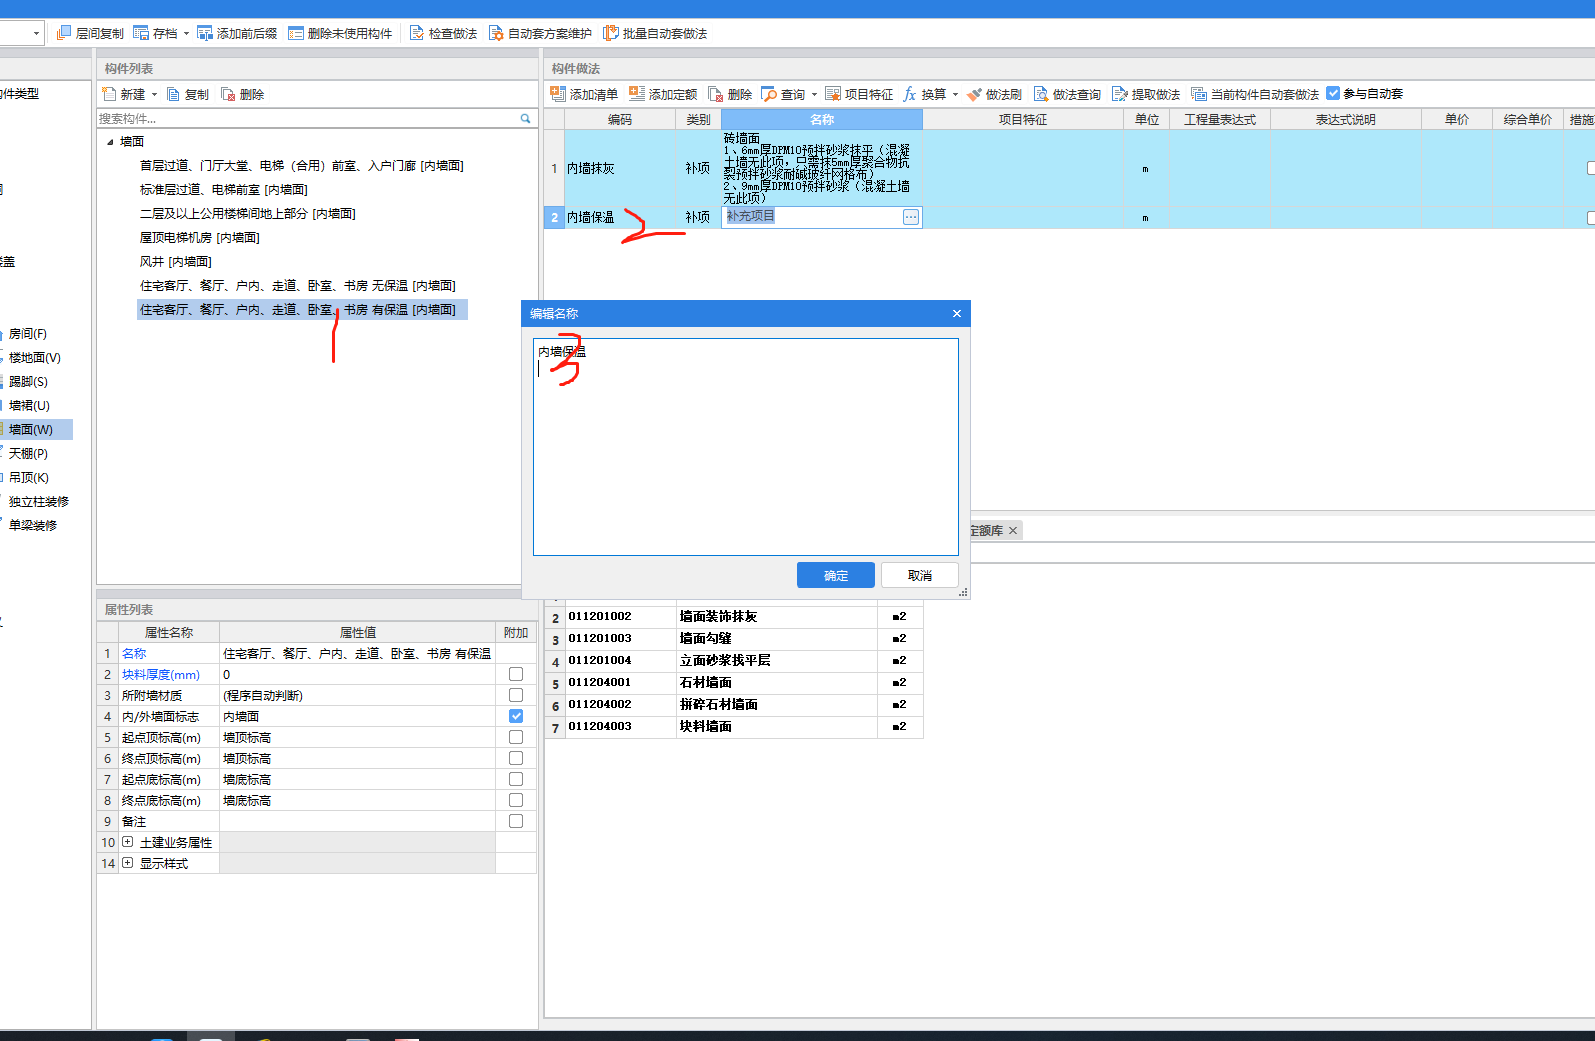Toggle 附加 checkbox for 起点底标高(m)
The width and height of the screenshot is (1595, 1041).
(x=516, y=779)
